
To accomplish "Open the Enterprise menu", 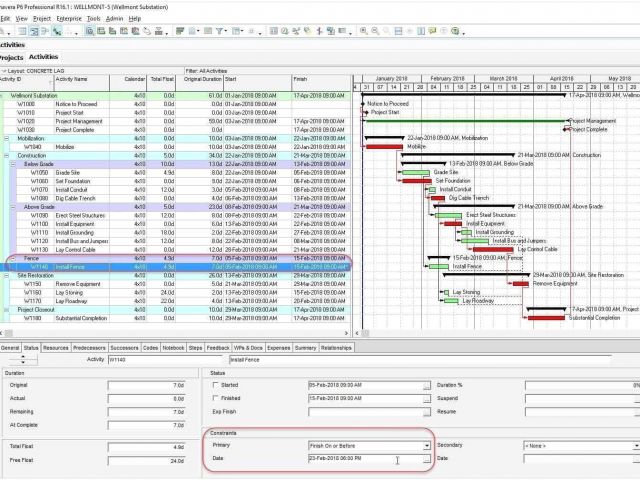I will coord(69,18).
